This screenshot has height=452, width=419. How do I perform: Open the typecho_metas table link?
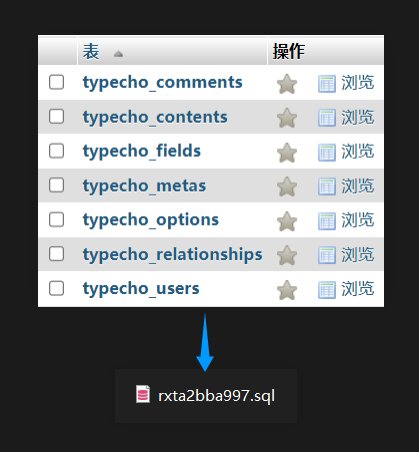pos(144,186)
